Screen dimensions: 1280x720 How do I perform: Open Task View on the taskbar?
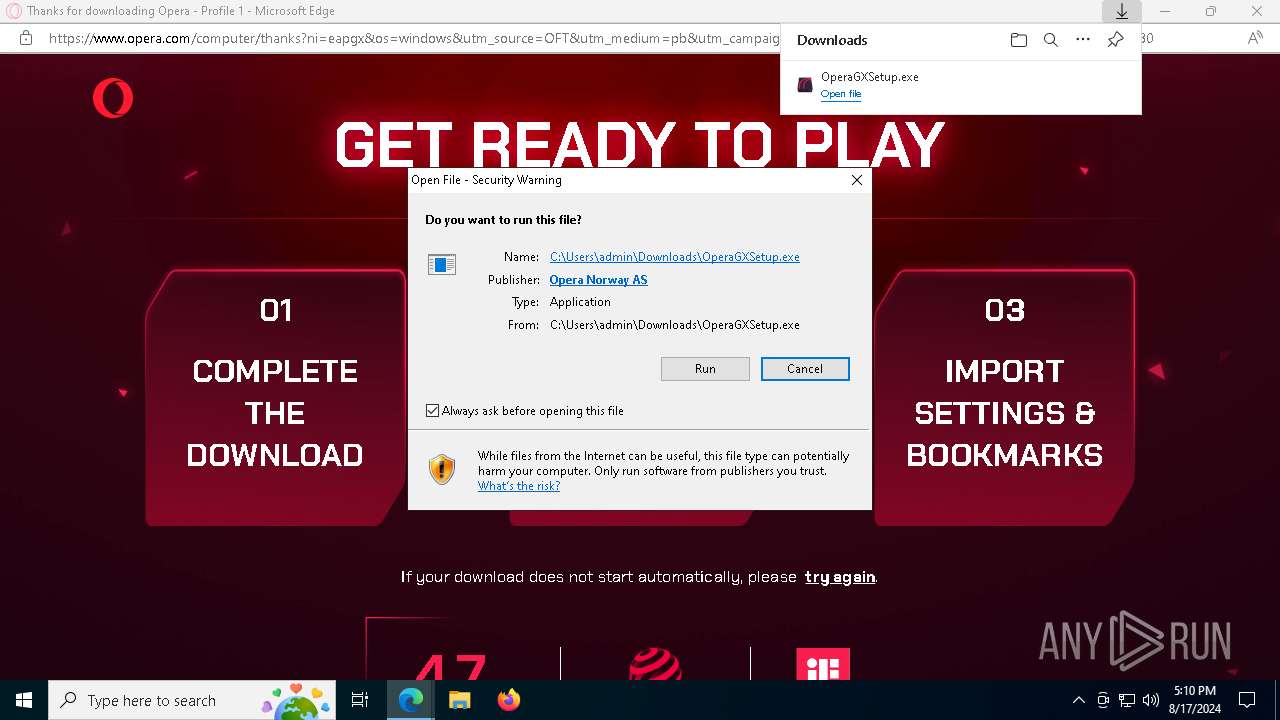[360, 700]
